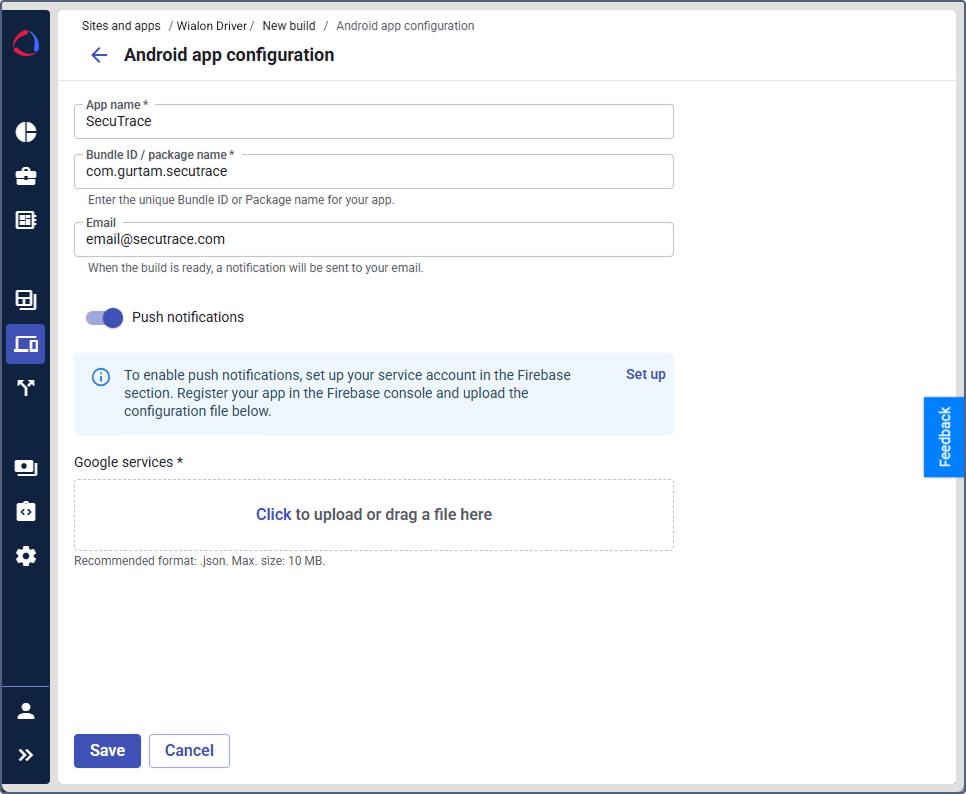Click the Cancel button
Viewport: 966px width, 794px height.
(189, 751)
